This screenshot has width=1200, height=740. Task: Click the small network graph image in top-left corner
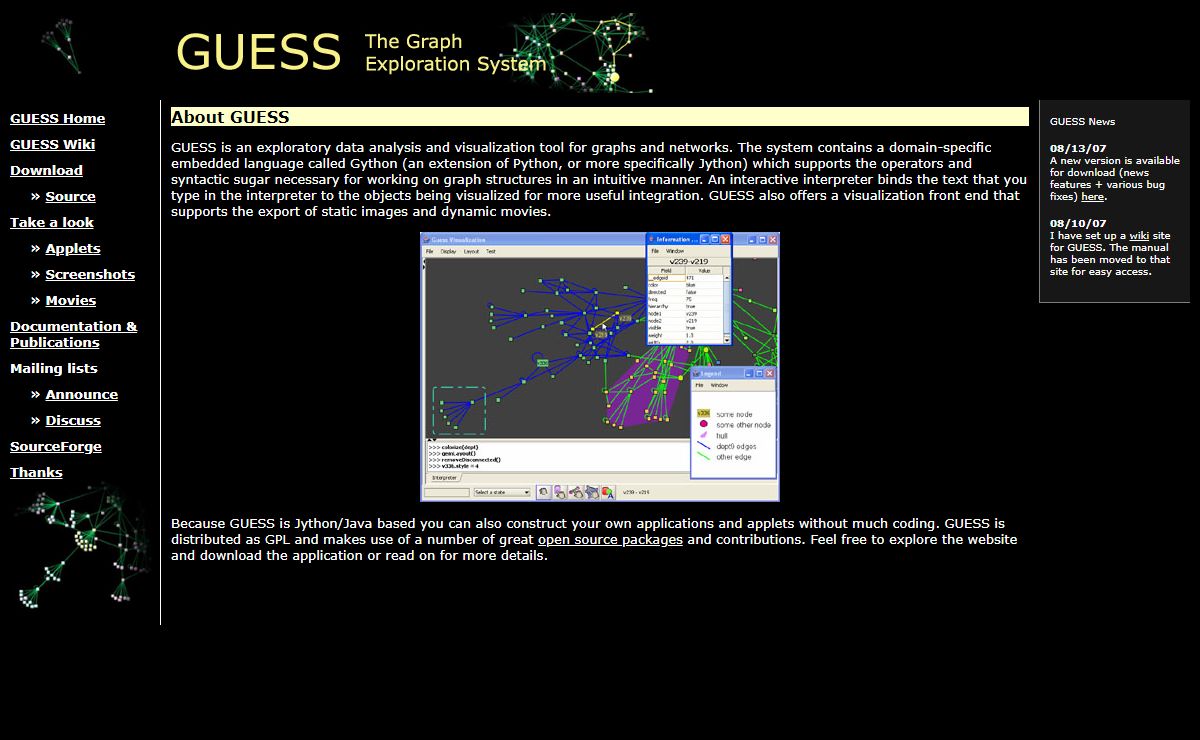(x=62, y=46)
